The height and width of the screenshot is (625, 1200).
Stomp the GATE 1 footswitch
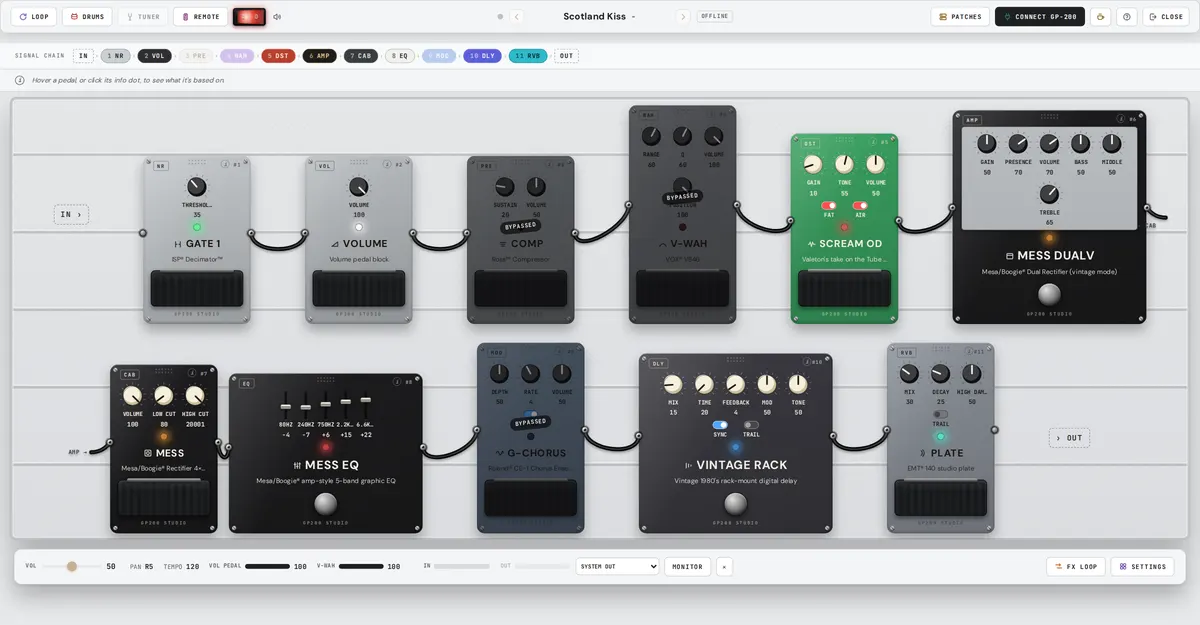(197, 289)
